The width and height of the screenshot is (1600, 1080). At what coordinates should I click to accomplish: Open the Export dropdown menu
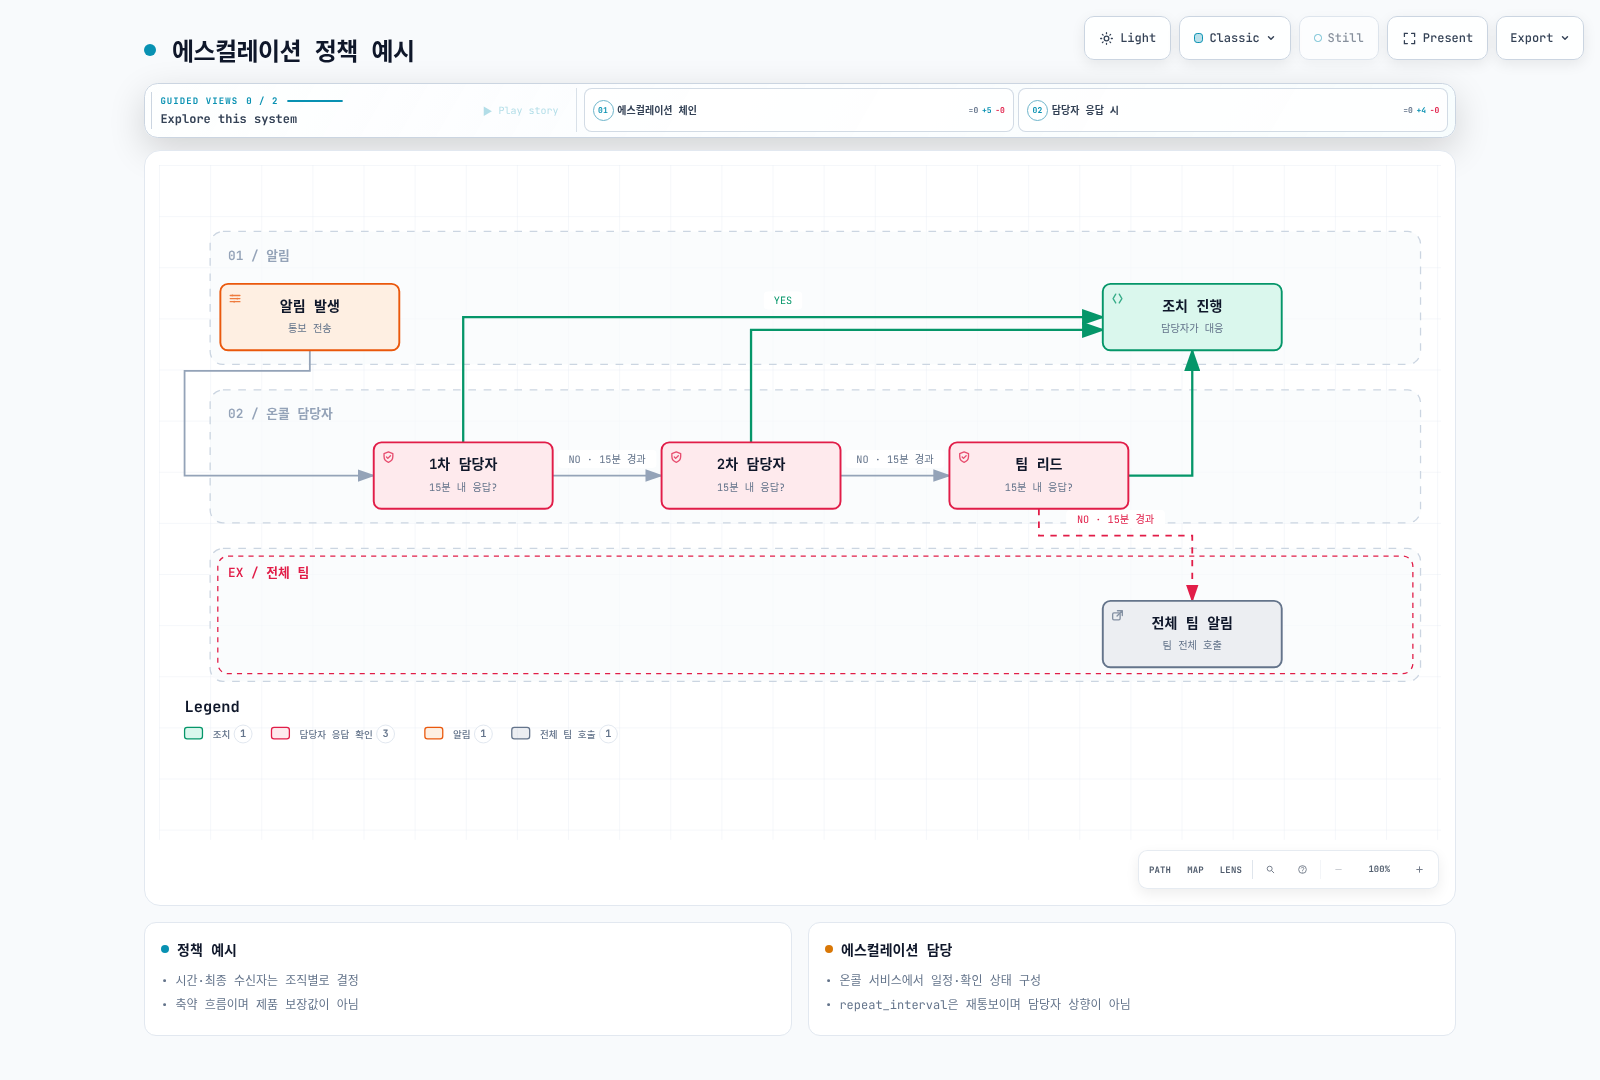(x=1539, y=38)
